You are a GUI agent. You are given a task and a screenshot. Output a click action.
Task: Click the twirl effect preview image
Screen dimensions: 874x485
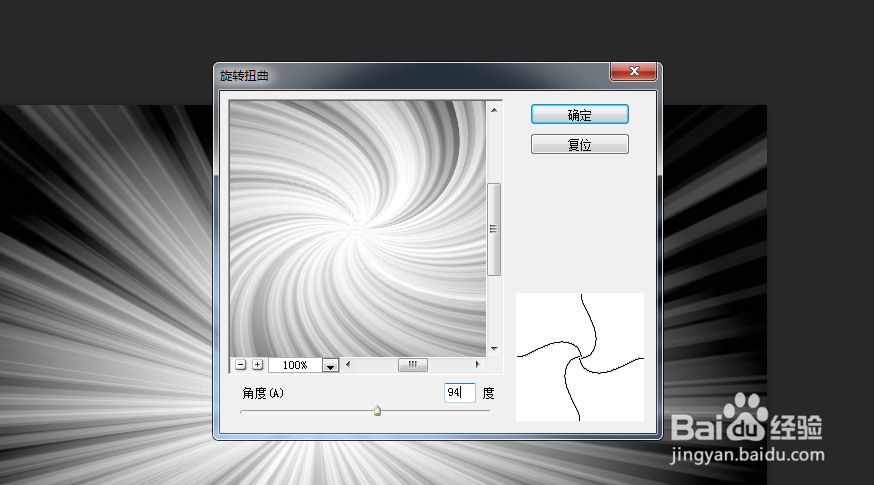click(x=358, y=229)
